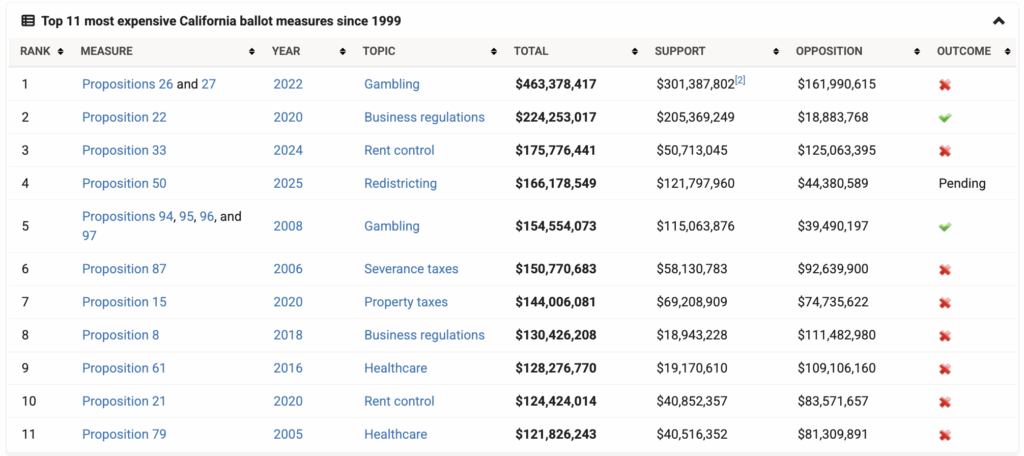This screenshot has width=1024, height=456.
Task: Open the Redistricting topic link
Action: point(400,183)
